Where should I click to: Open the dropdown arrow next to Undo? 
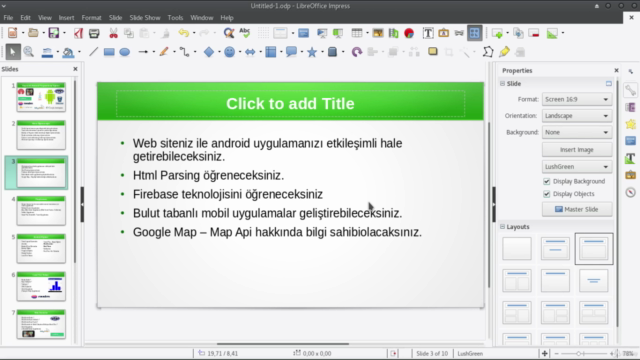(x=194, y=33)
